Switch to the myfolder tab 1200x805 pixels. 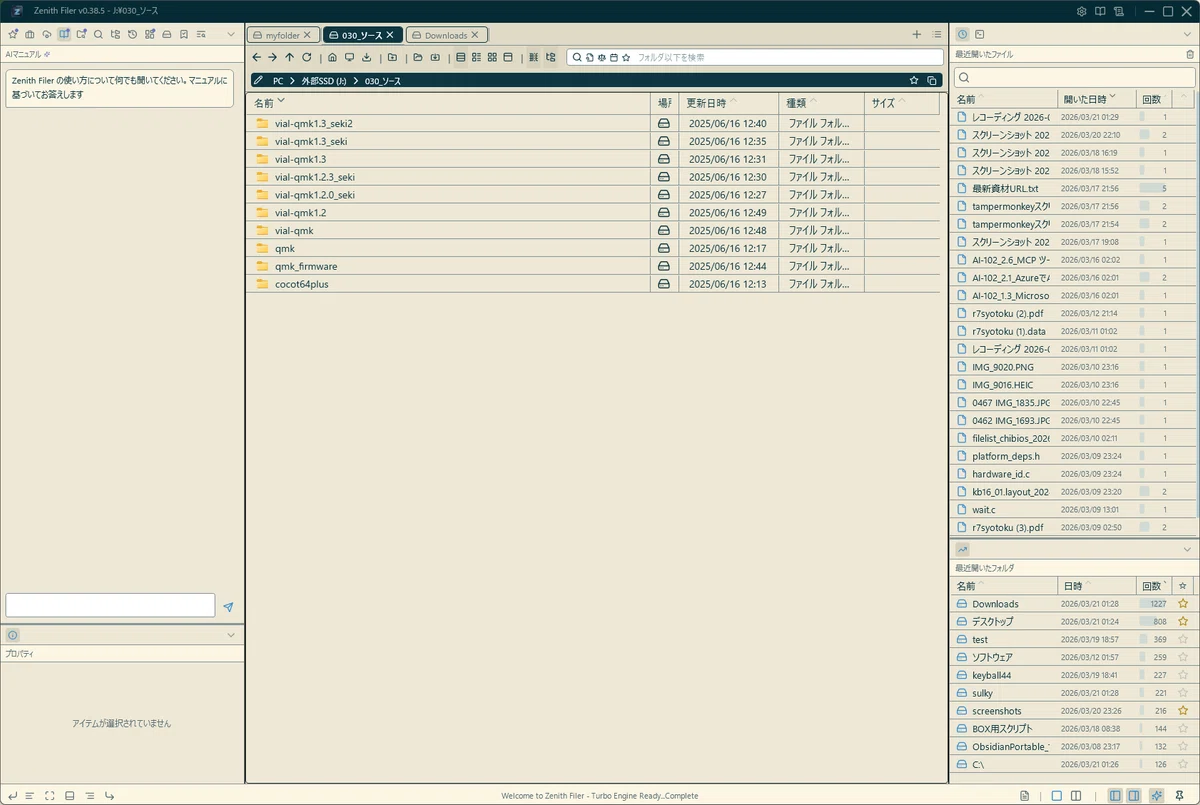[284, 35]
